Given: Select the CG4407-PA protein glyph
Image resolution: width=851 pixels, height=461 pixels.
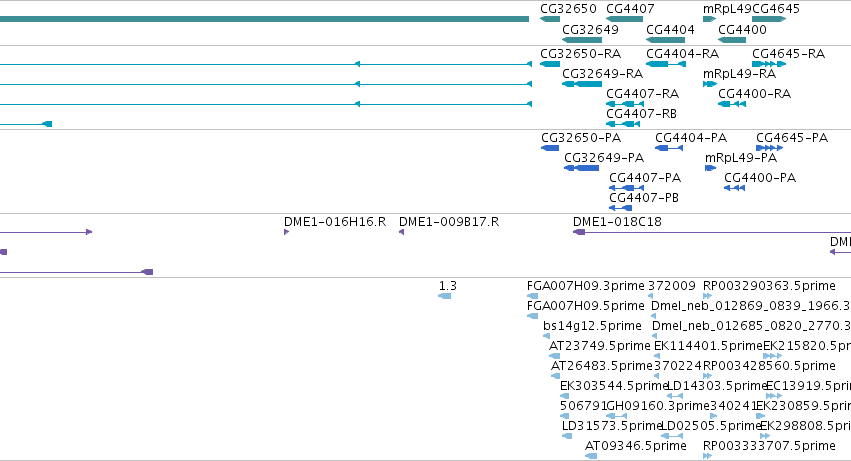Looking at the screenshot, I should click(626, 188).
